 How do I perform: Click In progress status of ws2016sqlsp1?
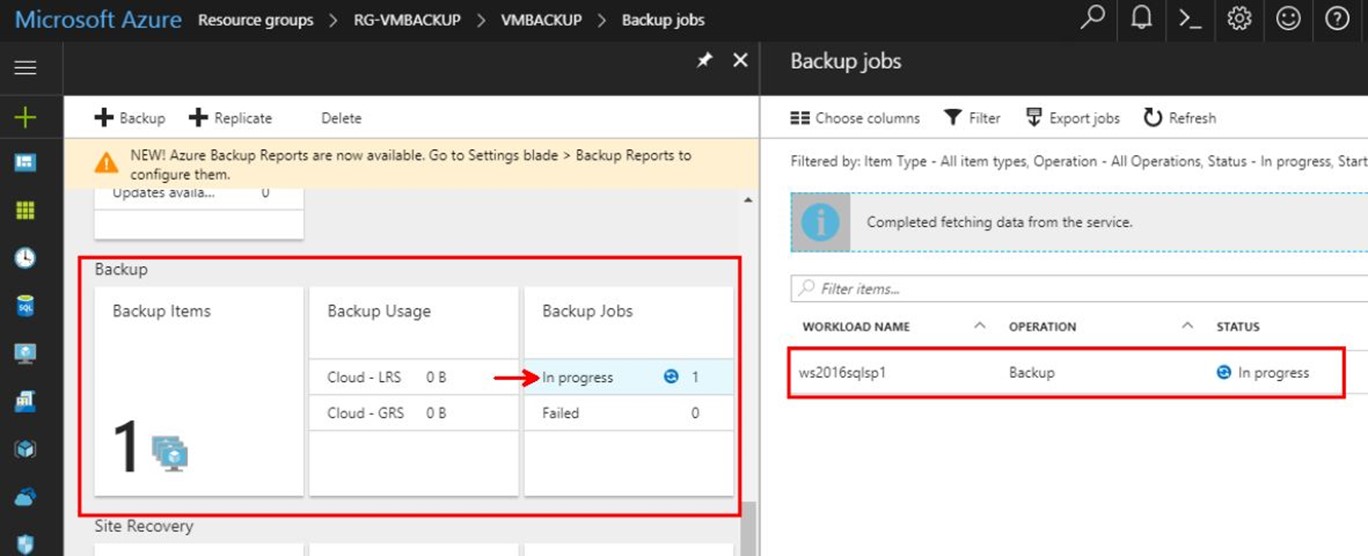coord(1262,372)
